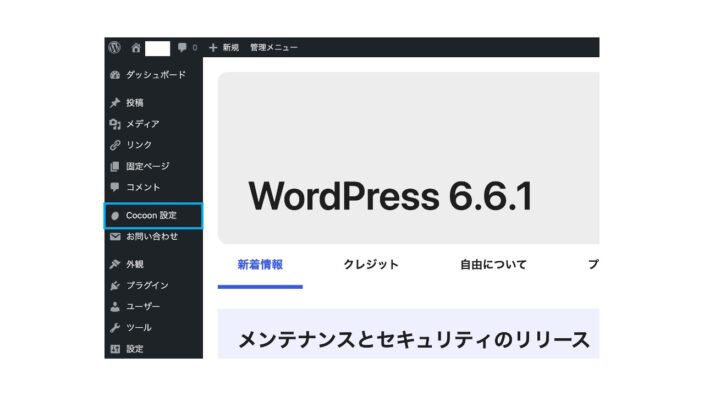Image resolution: width=704 pixels, height=396 pixels.
Task: Click the Cocoon 設定 circle icon
Action: coord(115,216)
